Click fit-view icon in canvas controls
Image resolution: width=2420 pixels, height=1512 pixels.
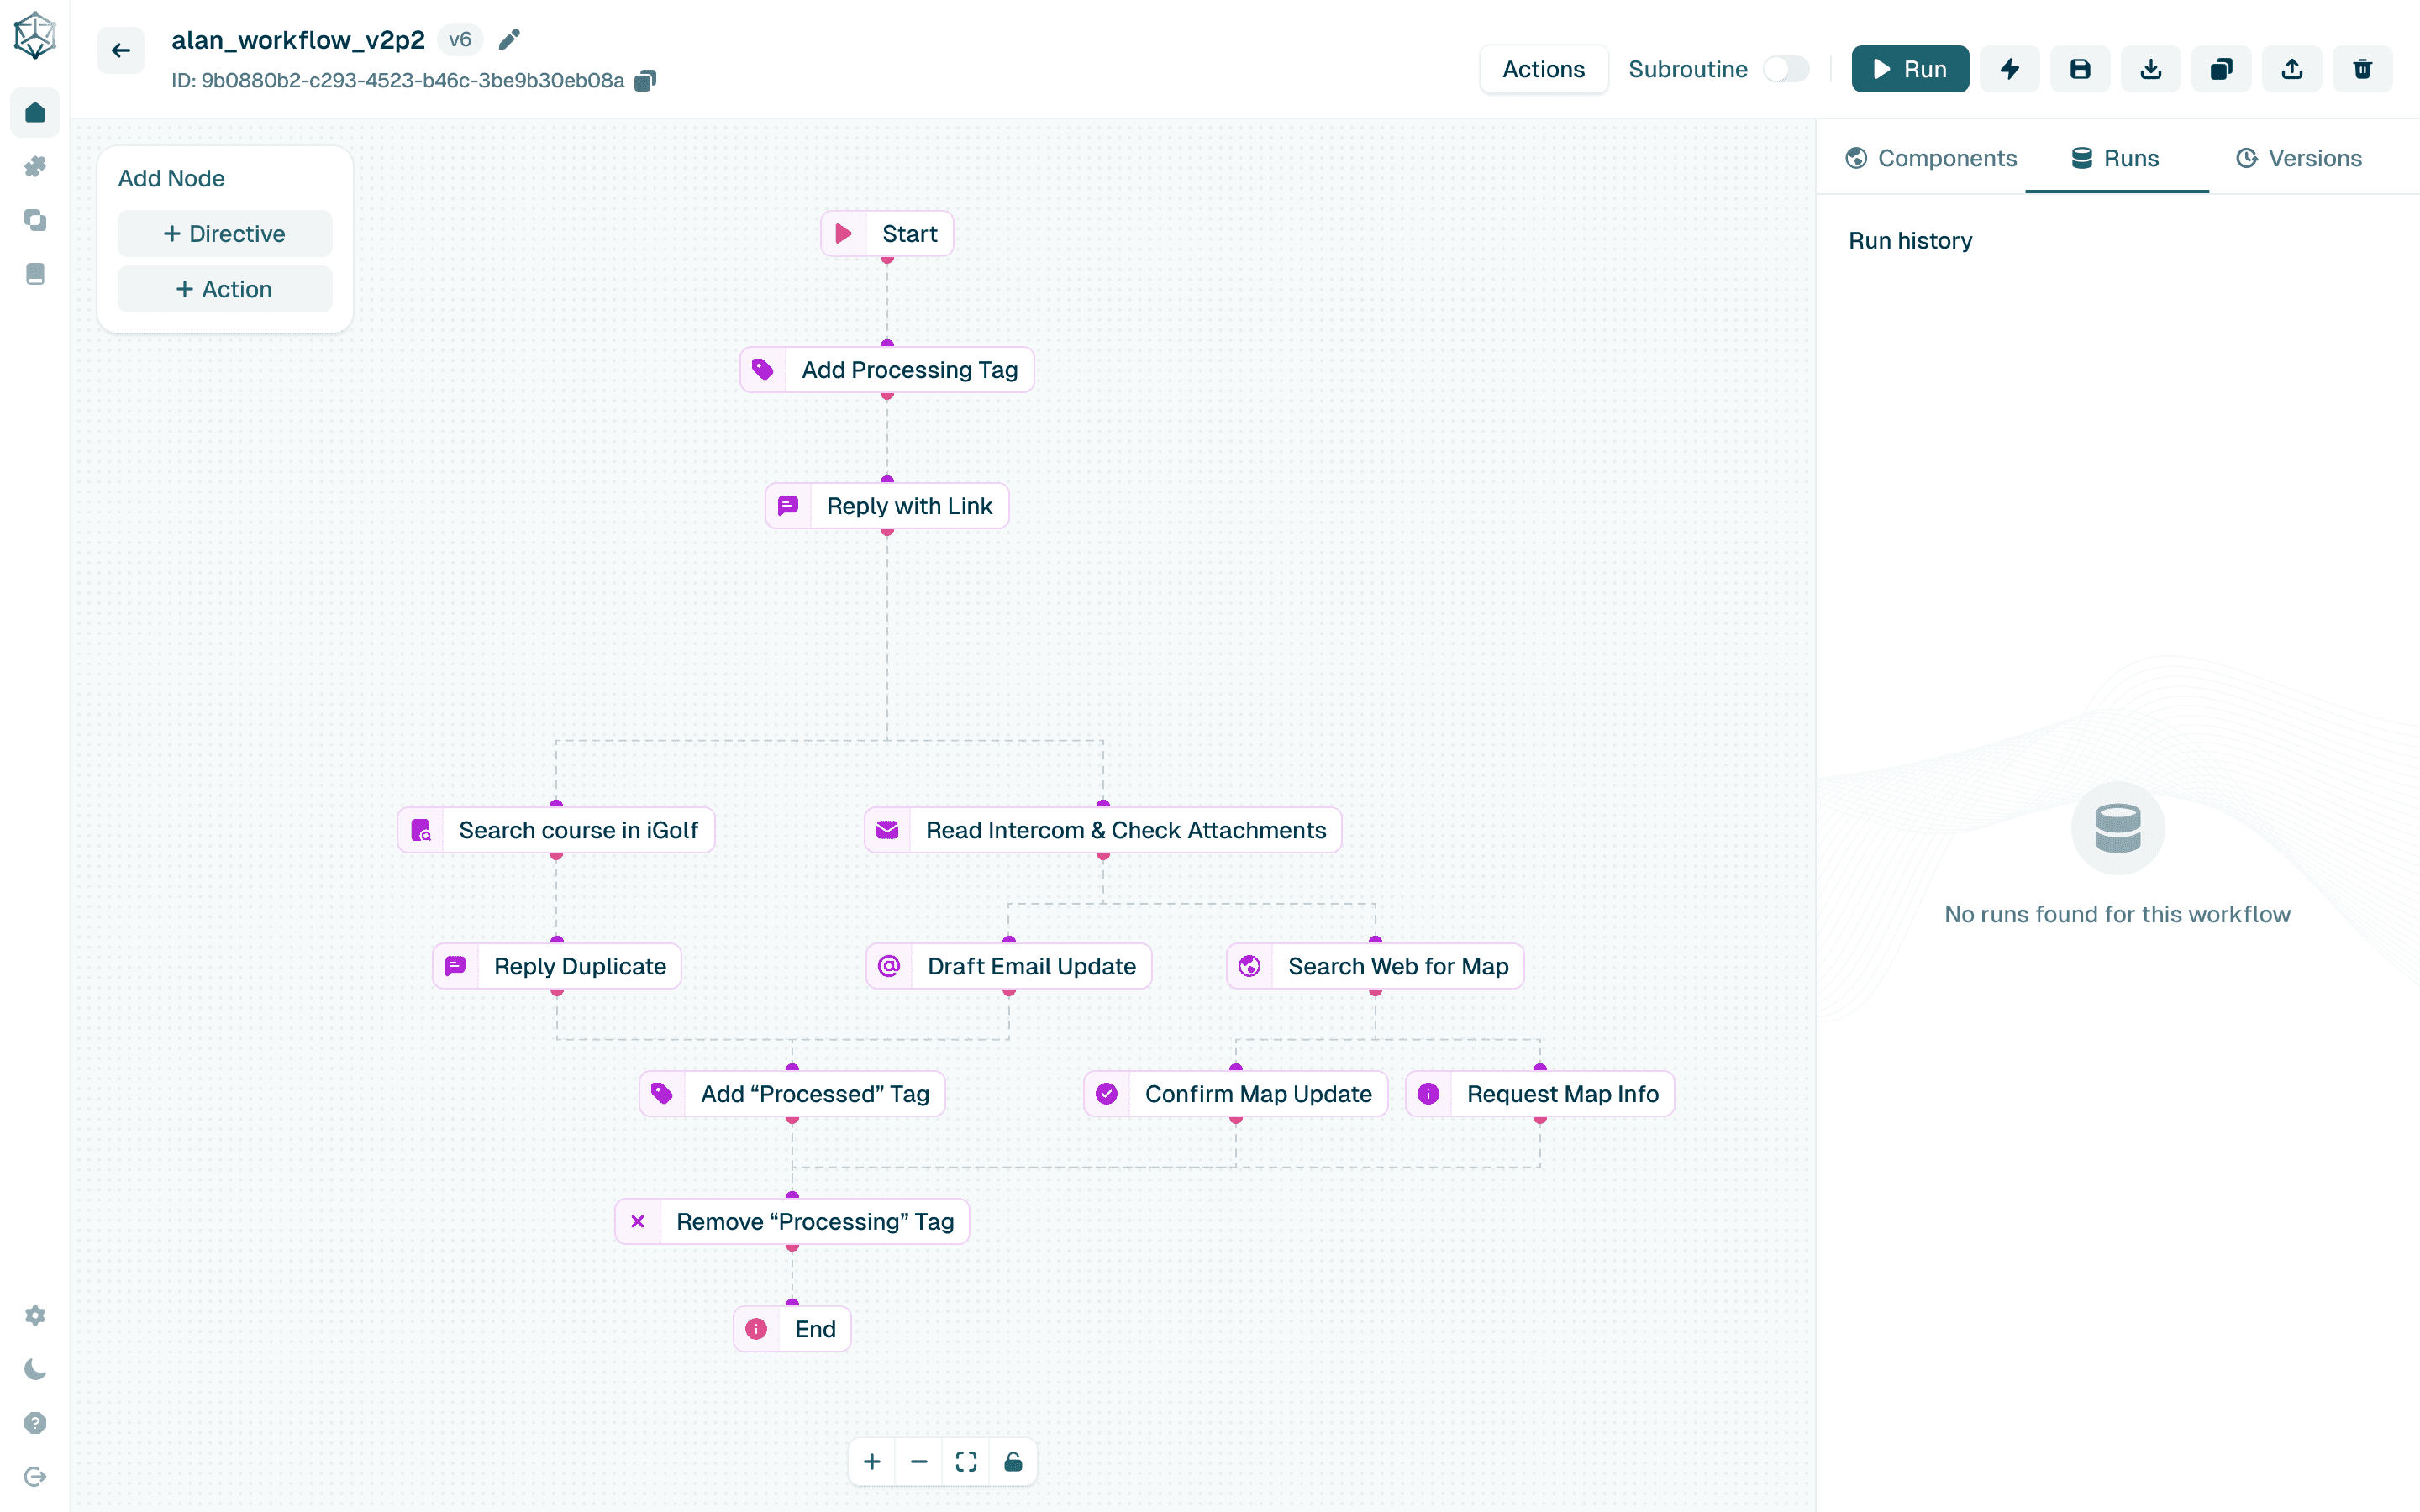point(966,1462)
